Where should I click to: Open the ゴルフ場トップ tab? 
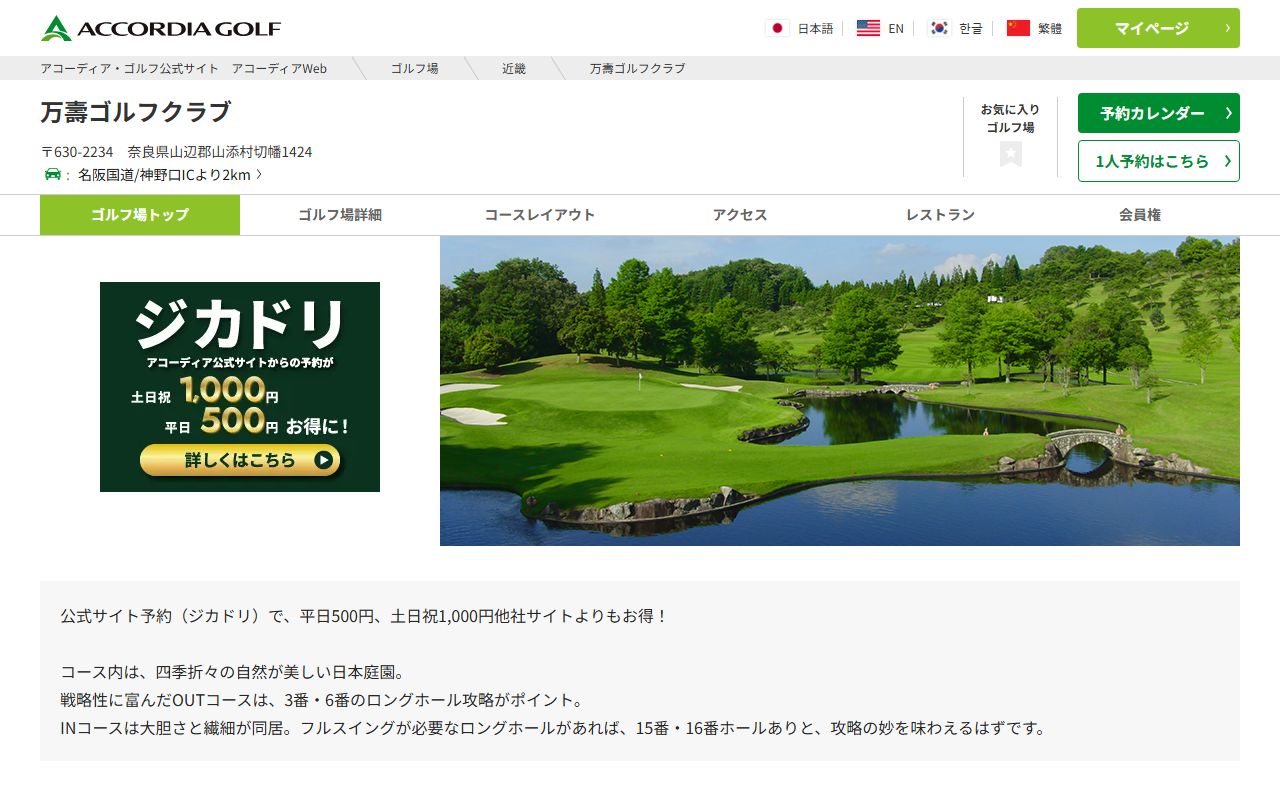tap(140, 215)
